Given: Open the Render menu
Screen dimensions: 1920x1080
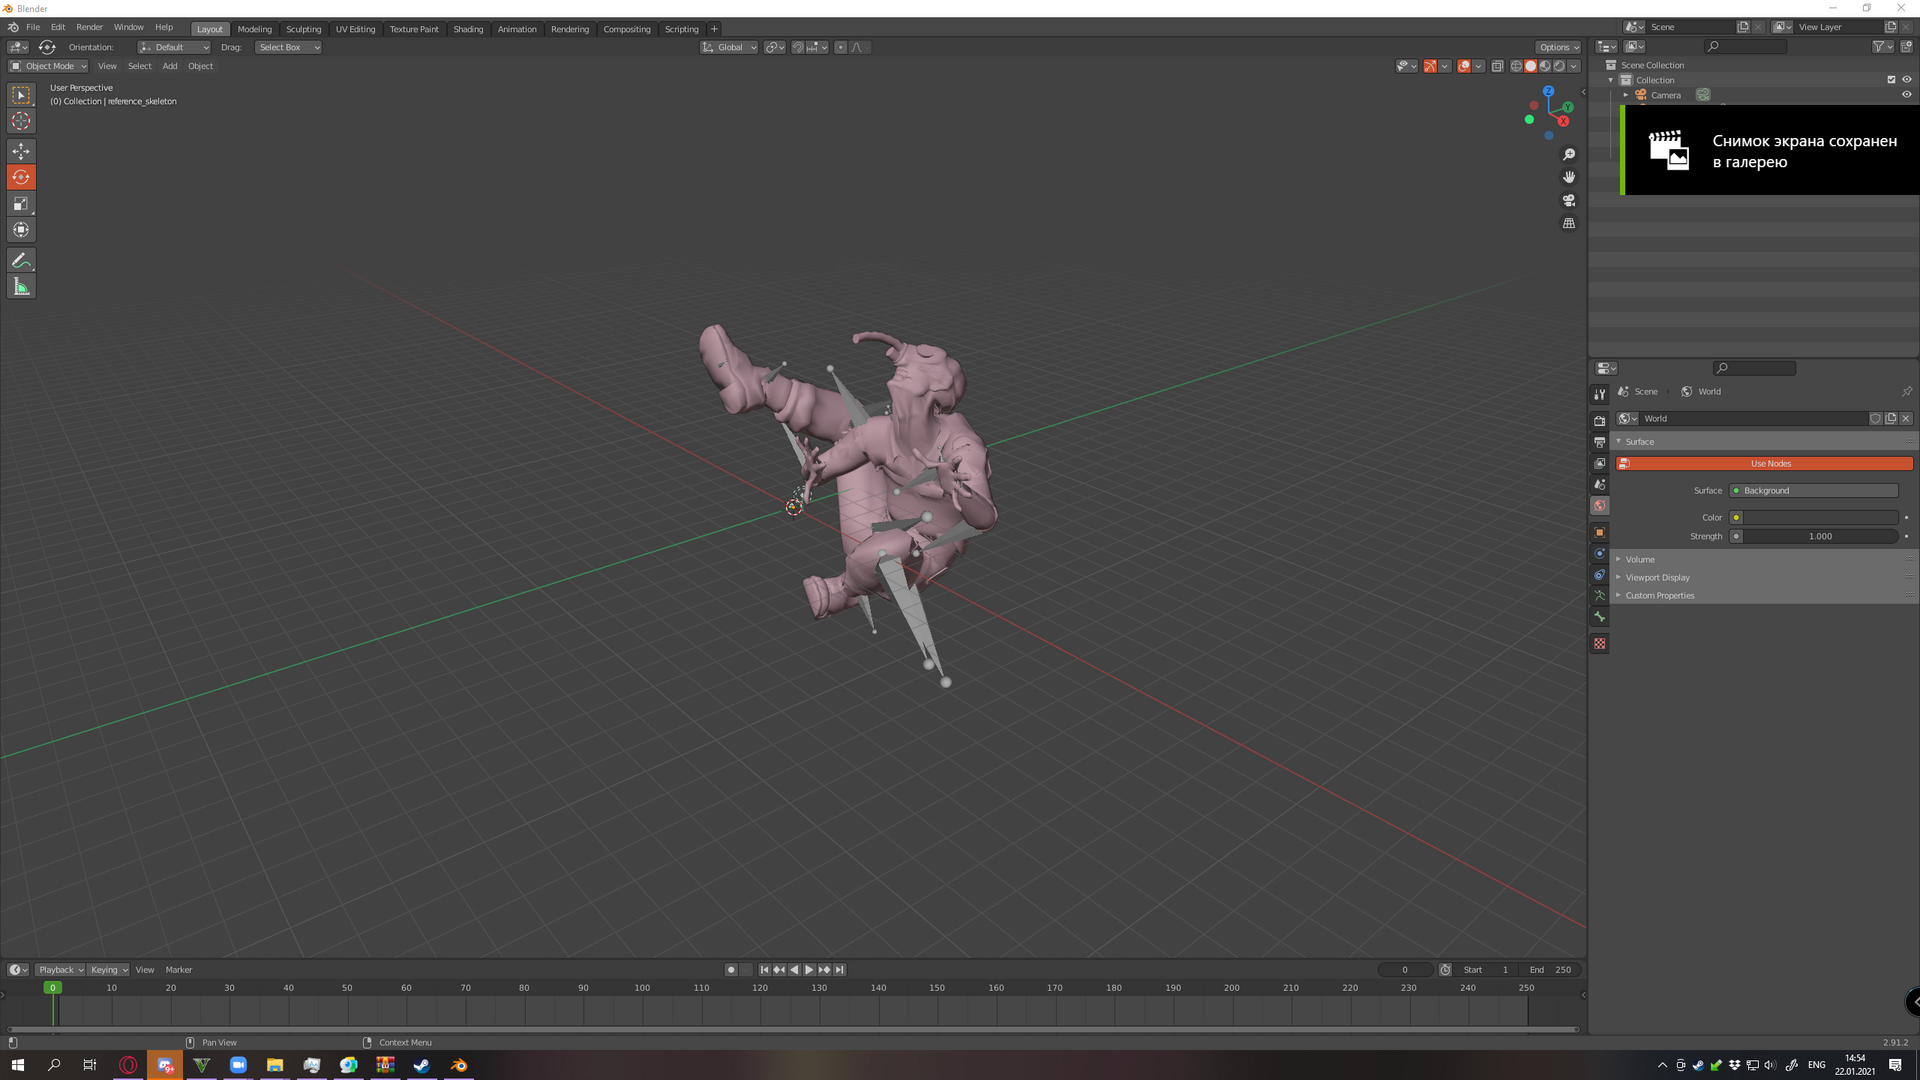Looking at the screenshot, I should click(x=89, y=28).
